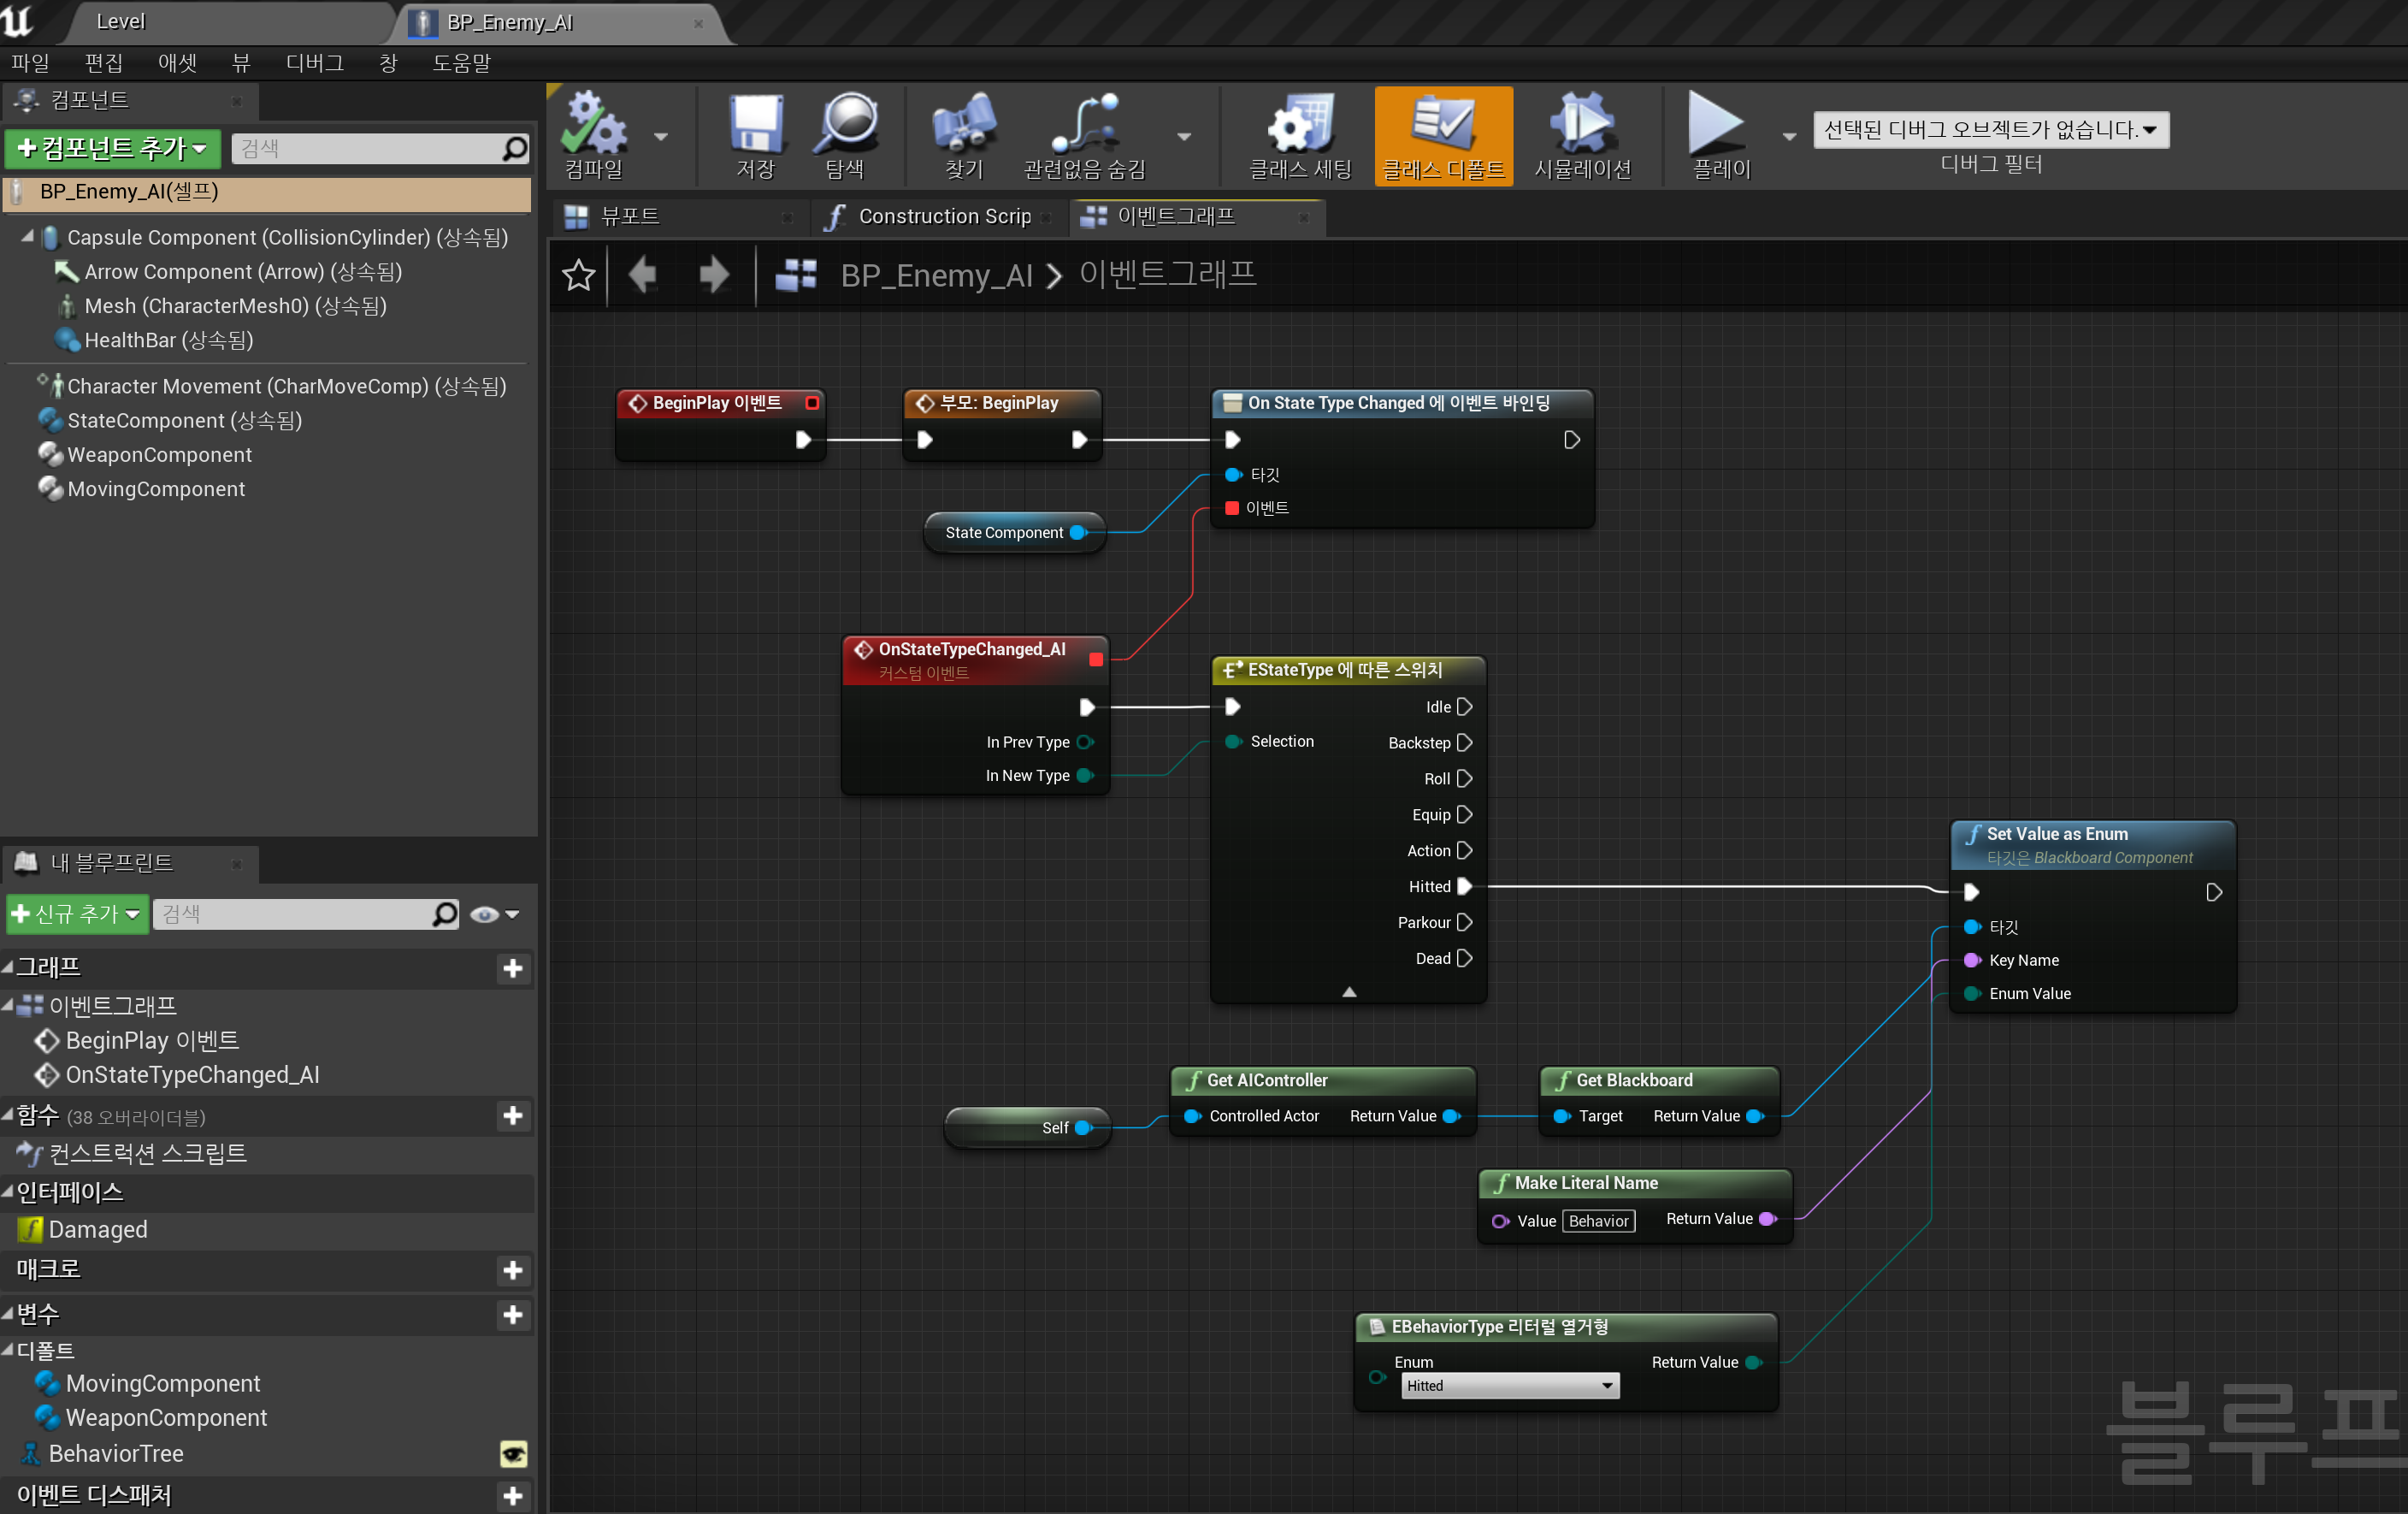Viewport: 2408px width, 1514px height.
Task: Switch to the Construction Script tab
Action: point(942,216)
